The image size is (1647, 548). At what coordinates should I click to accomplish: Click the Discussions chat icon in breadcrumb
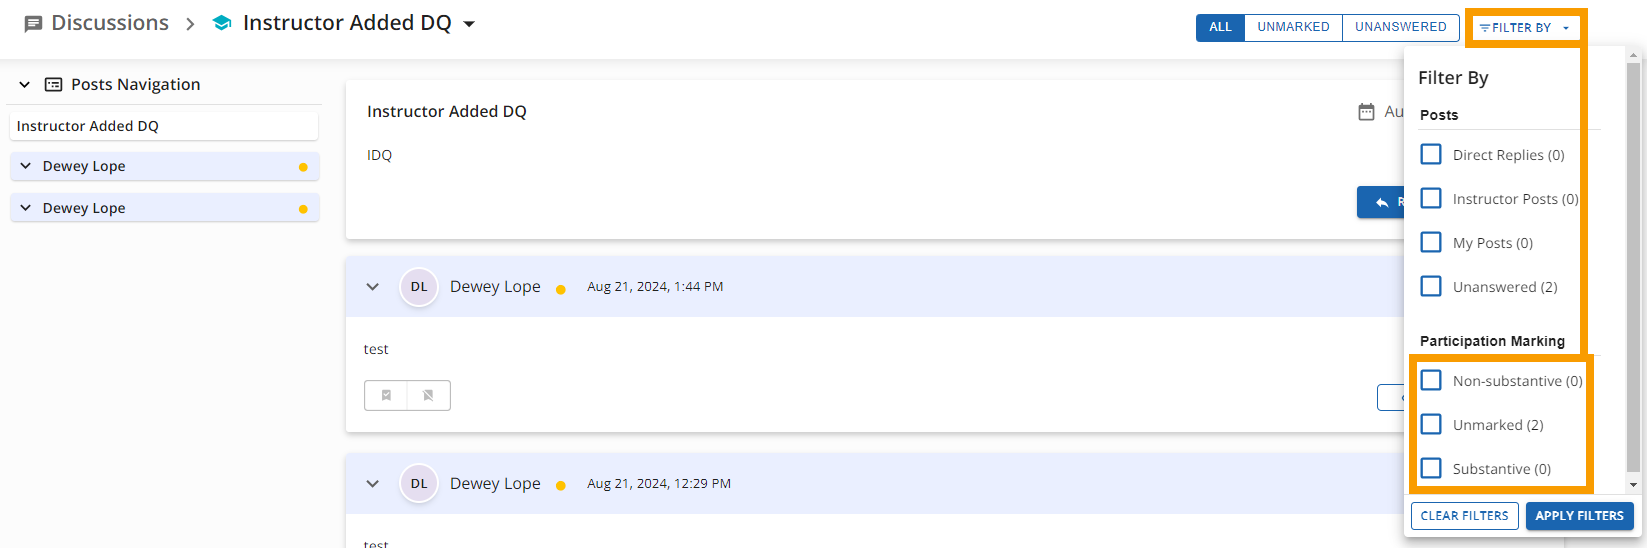[x=33, y=24]
